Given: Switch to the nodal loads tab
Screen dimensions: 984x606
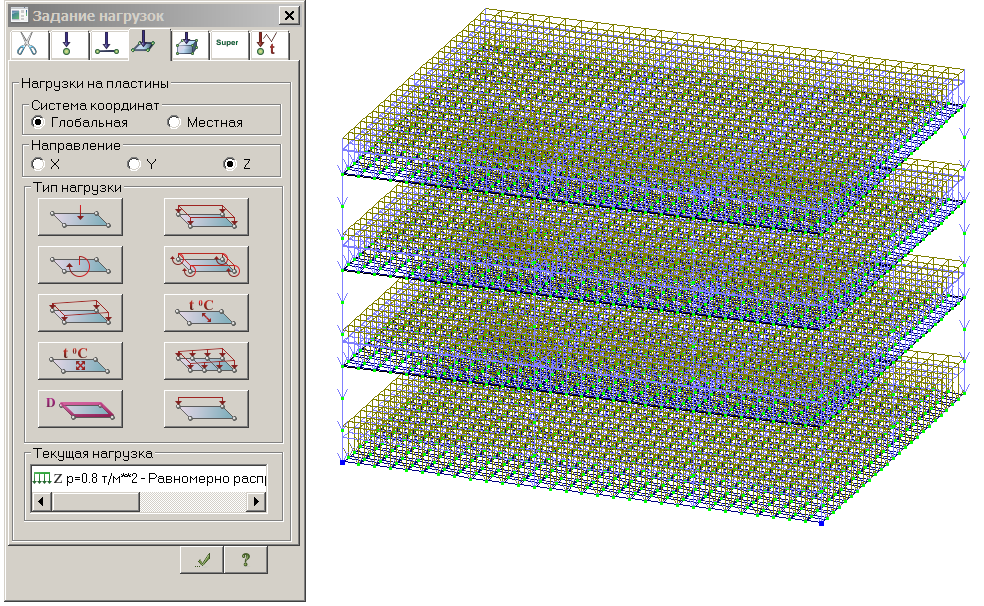Looking at the screenshot, I should 68,45.
